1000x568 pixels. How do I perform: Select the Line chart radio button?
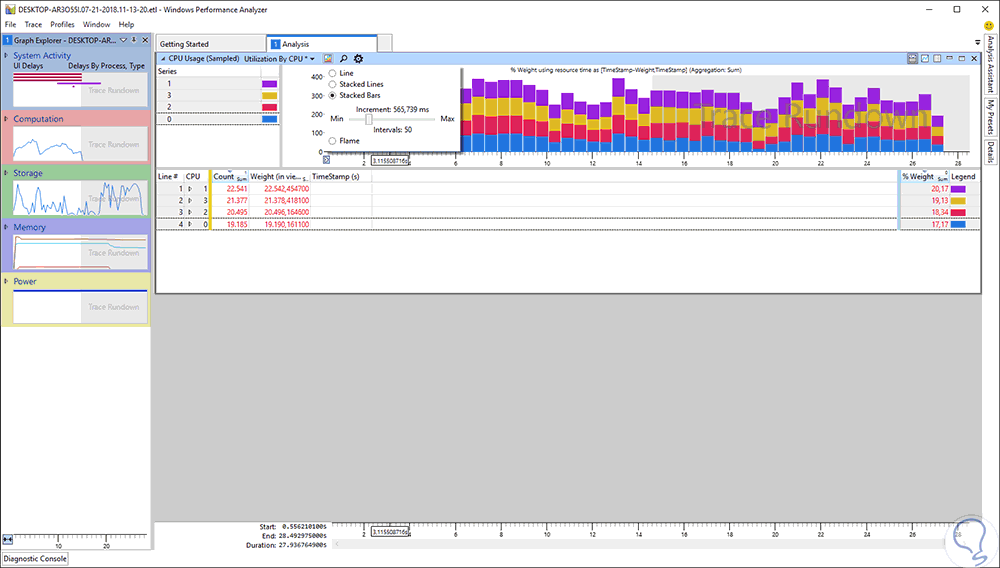pos(332,73)
